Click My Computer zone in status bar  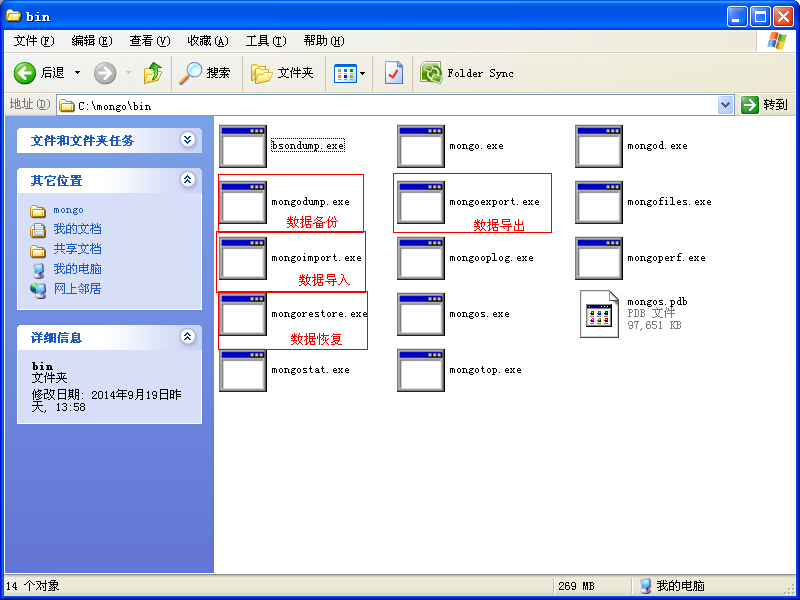[x=672, y=586]
